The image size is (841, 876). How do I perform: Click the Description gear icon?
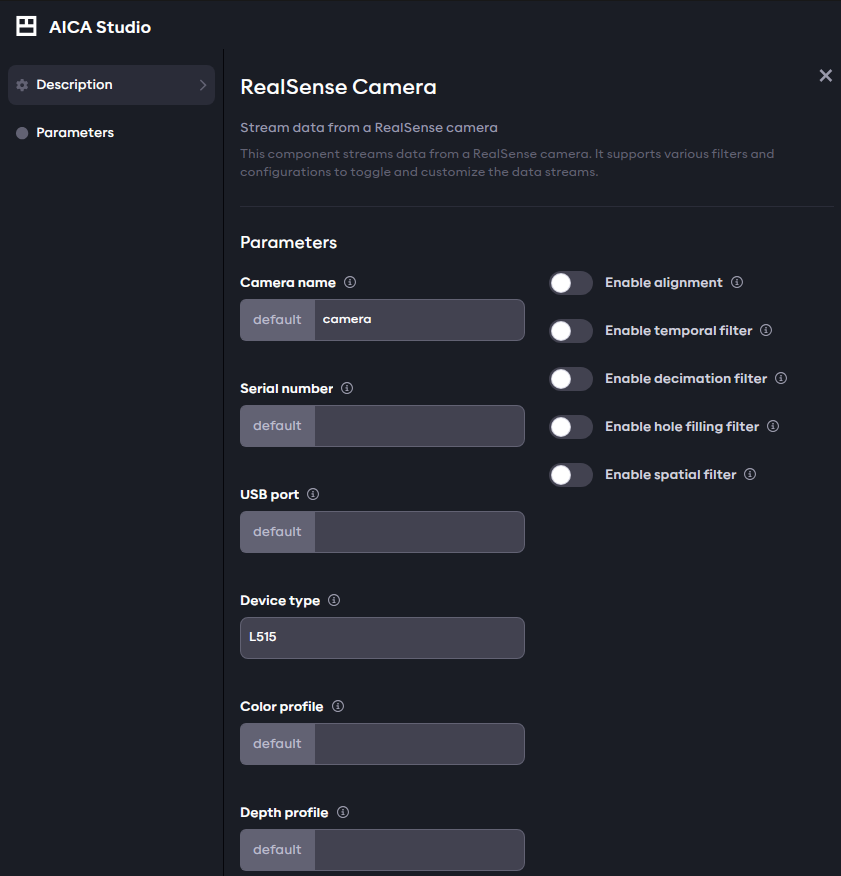point(22,85)
